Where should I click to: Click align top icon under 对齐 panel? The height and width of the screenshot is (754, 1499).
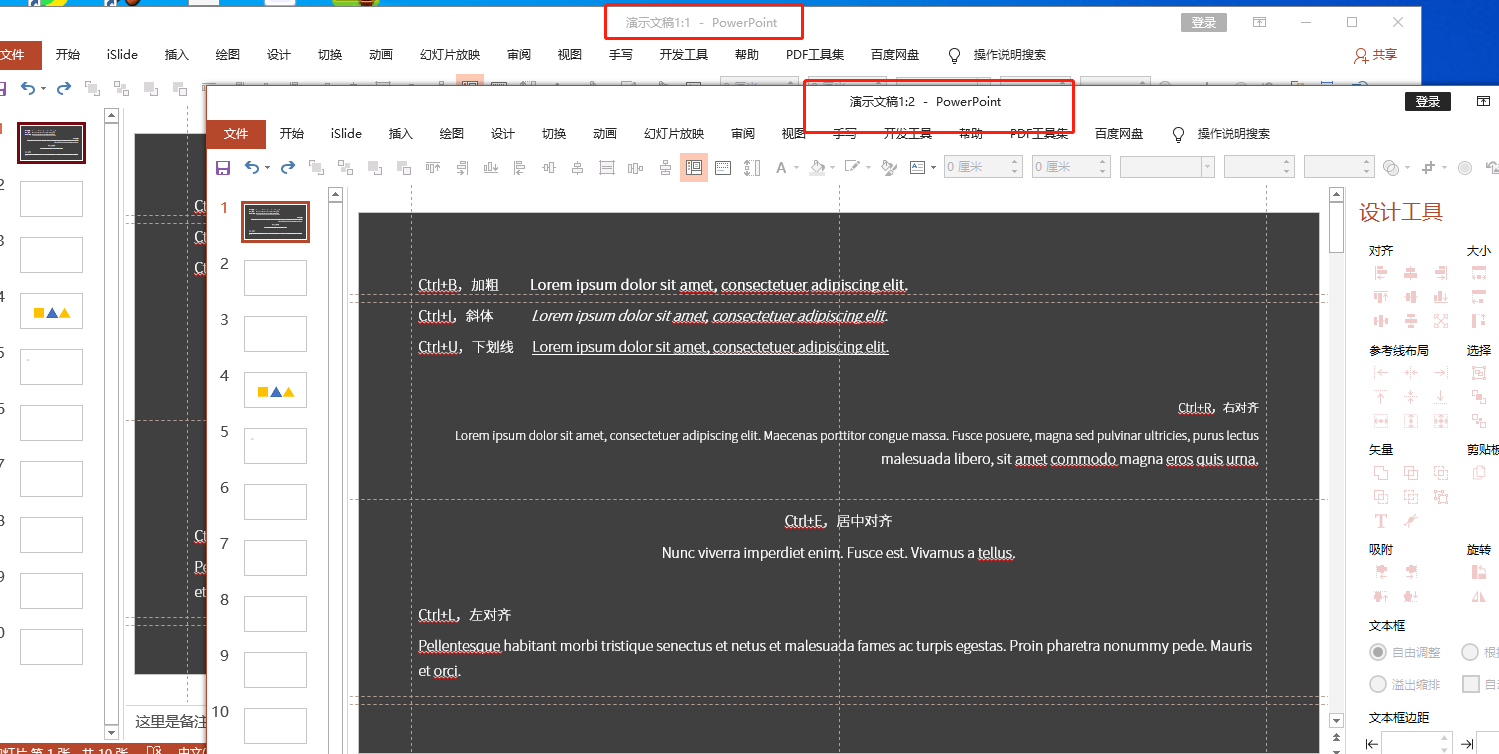(1381, 297)
